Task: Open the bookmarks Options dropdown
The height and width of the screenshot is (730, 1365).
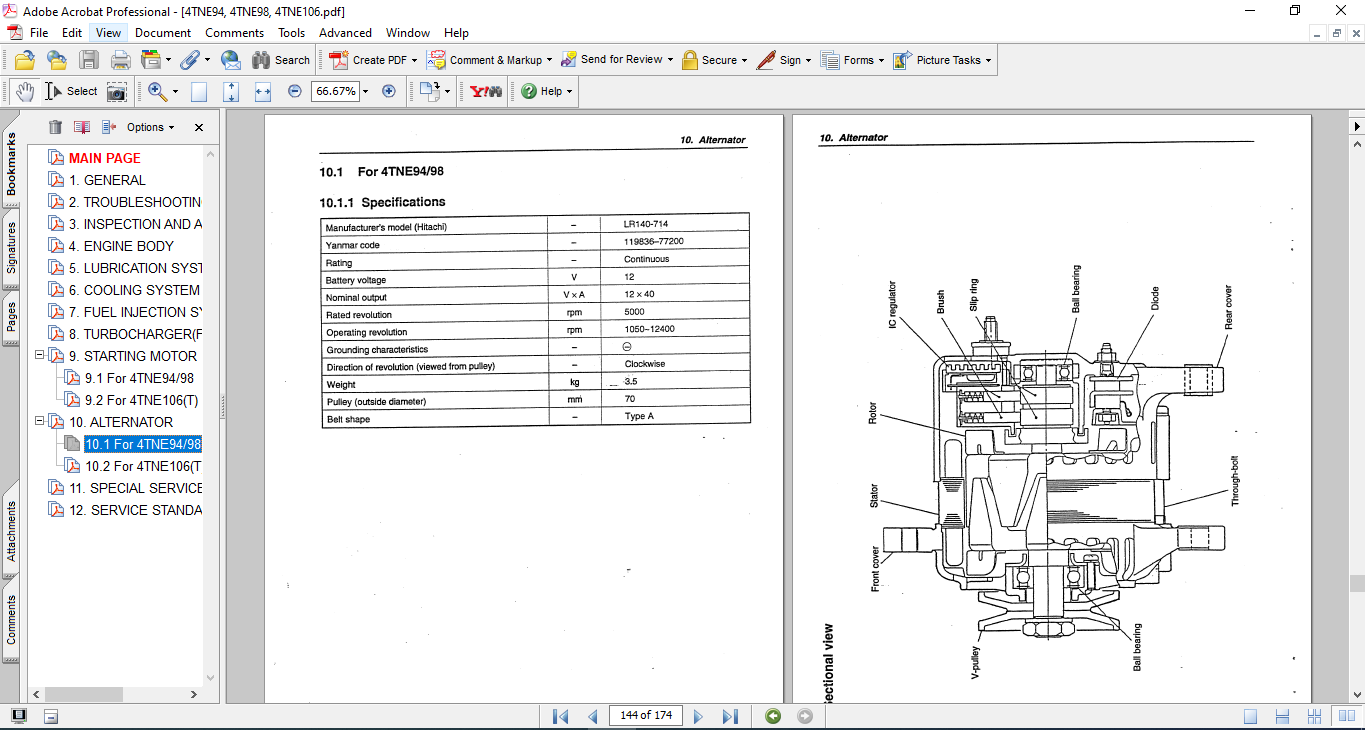Action: click(x=150, y=127)
